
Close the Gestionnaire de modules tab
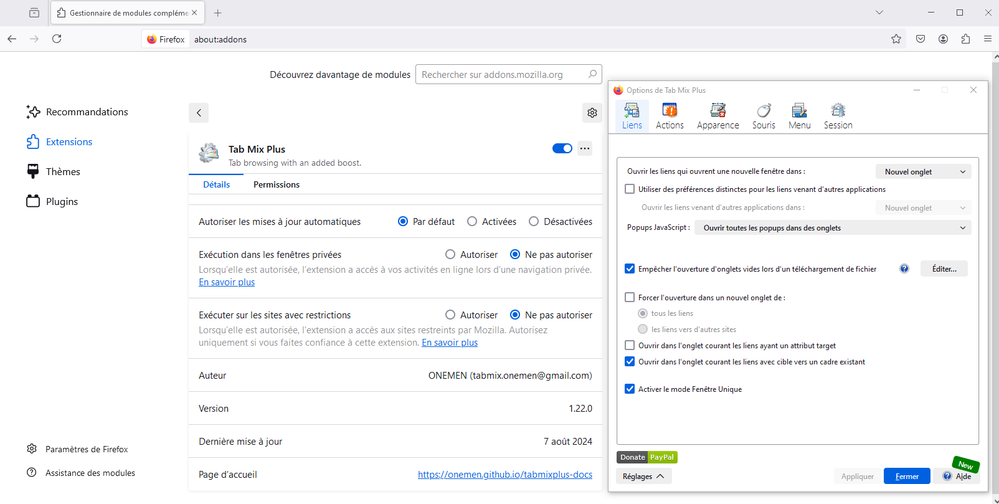click(194, 13)
